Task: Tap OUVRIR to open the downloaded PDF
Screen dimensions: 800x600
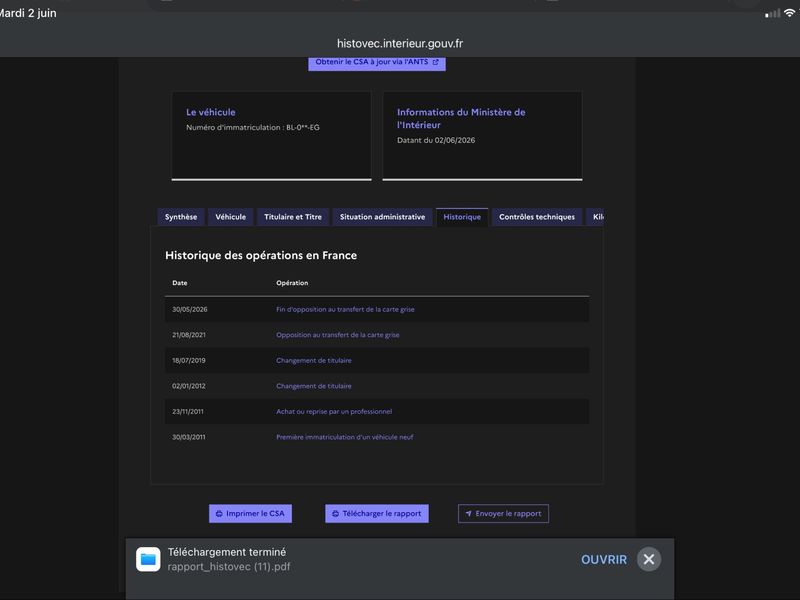Action: click(604, 560)
